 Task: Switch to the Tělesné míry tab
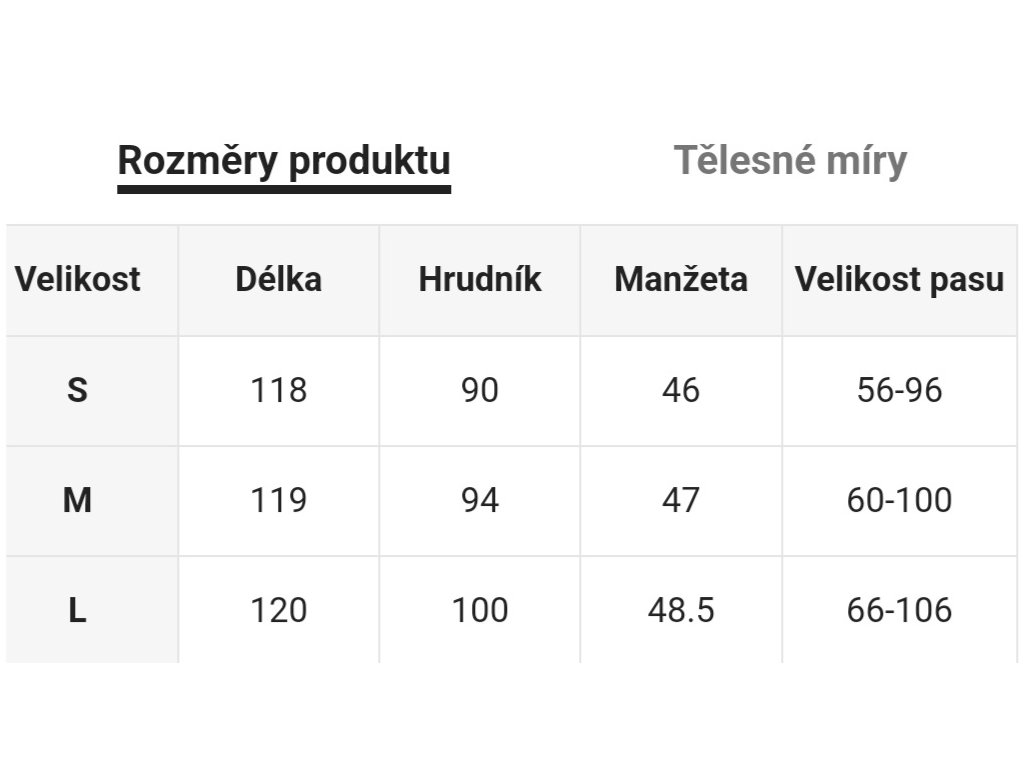click(790, 161)
